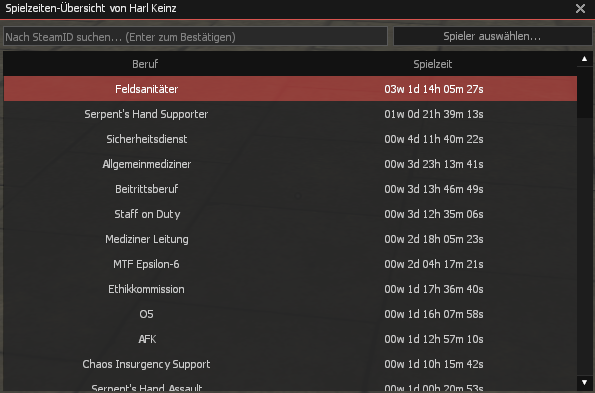This screenshot has height=393, width=595.
Task: Focus the SteamID search field
Action: click(x=195, y=36)
